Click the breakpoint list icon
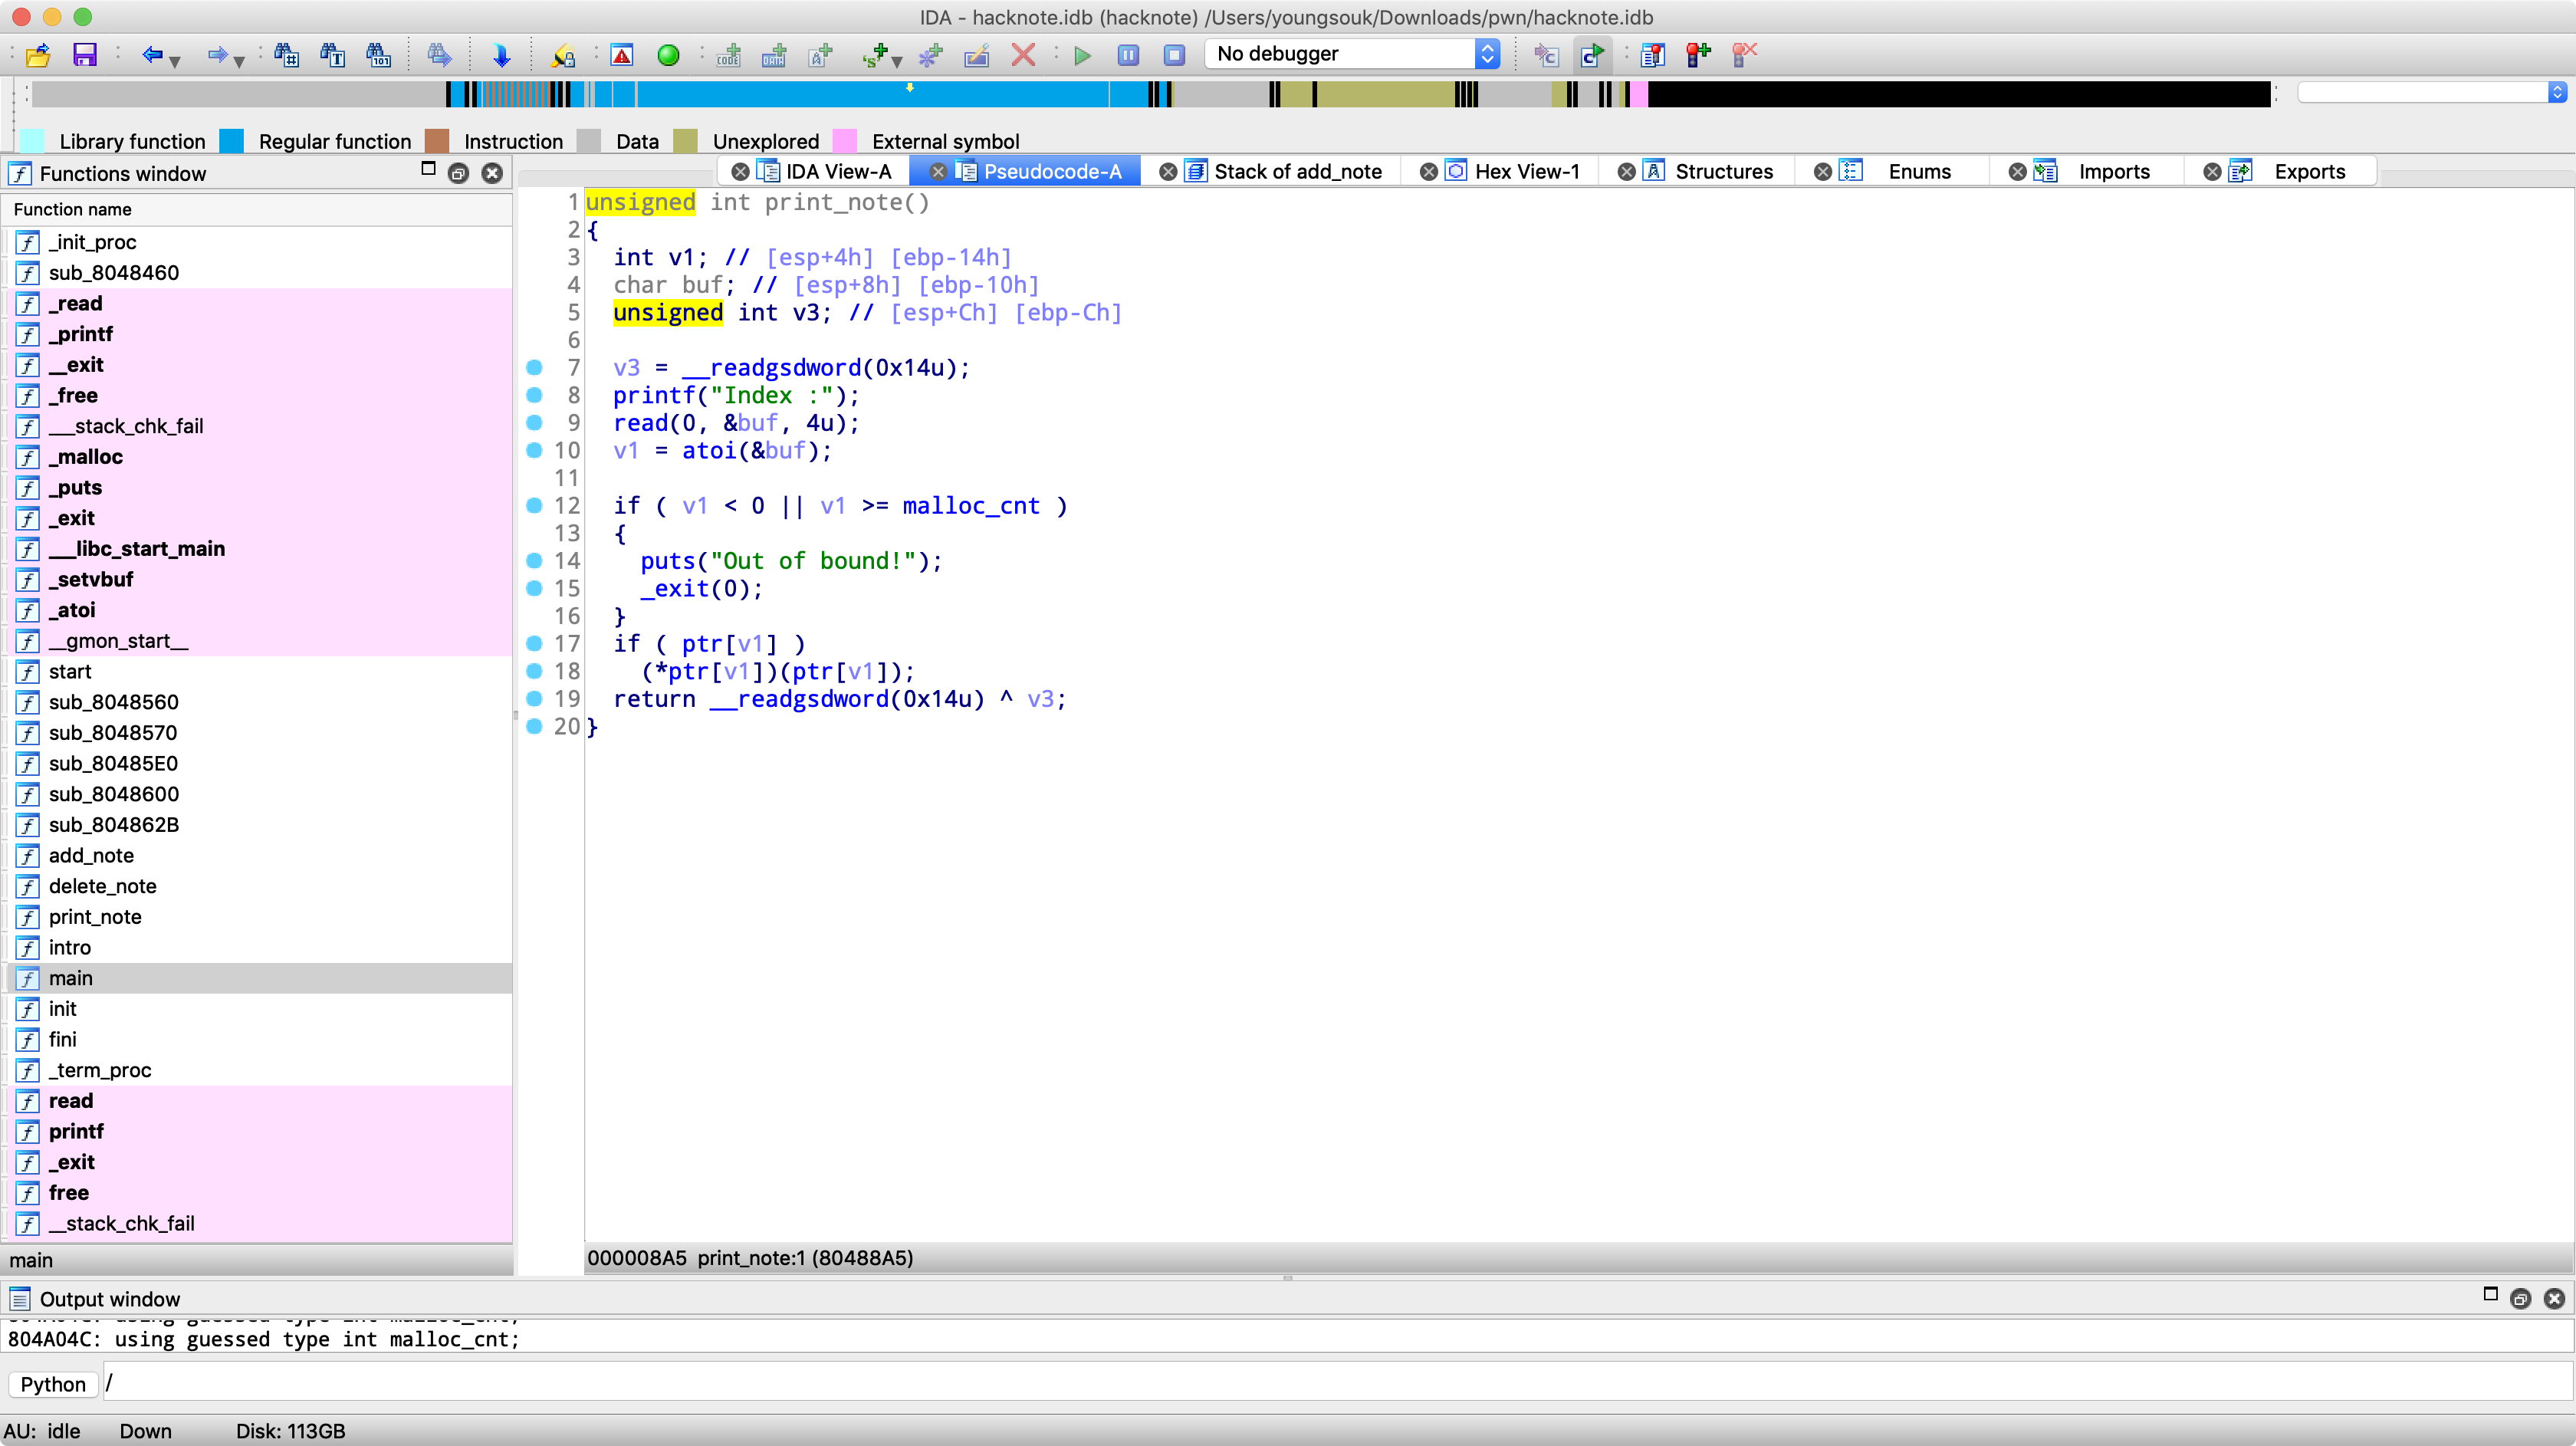 click(x=1652, y=55)
